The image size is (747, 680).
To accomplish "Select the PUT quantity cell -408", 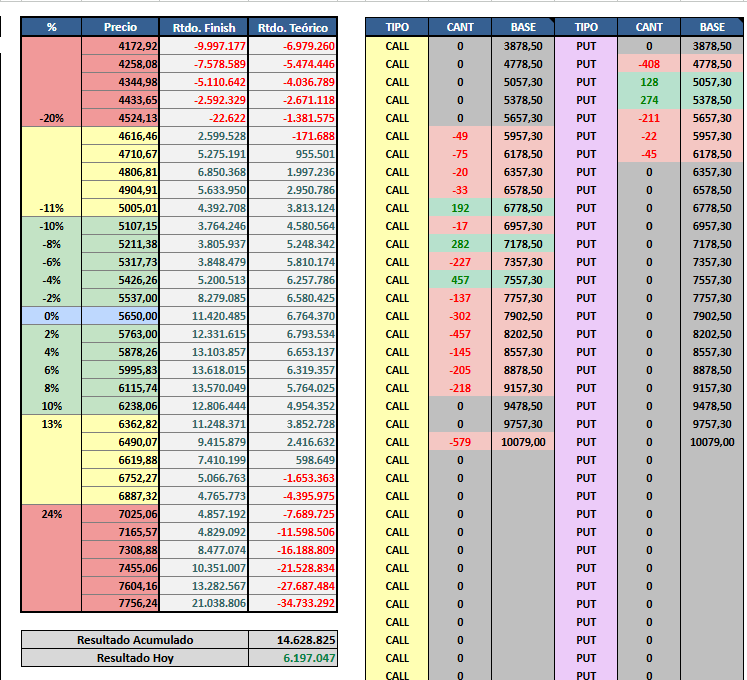I will pyautogui.click(x=649, y=64).
